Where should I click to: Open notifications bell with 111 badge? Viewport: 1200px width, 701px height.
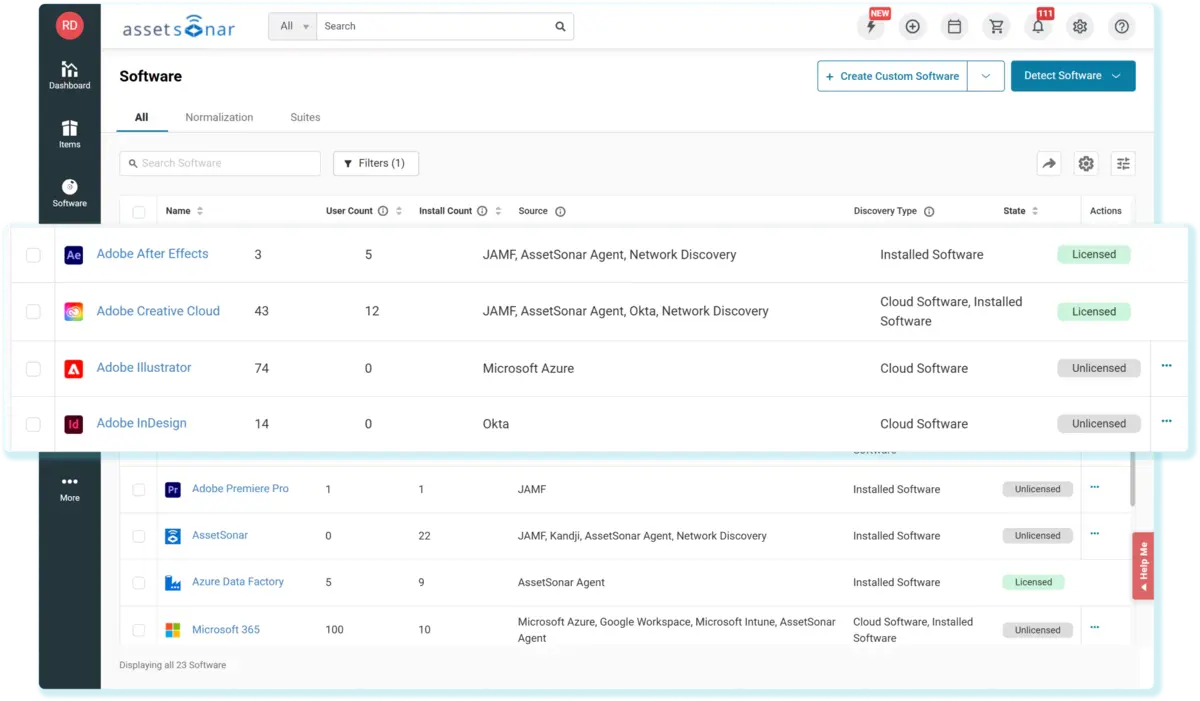(1038, 27)
